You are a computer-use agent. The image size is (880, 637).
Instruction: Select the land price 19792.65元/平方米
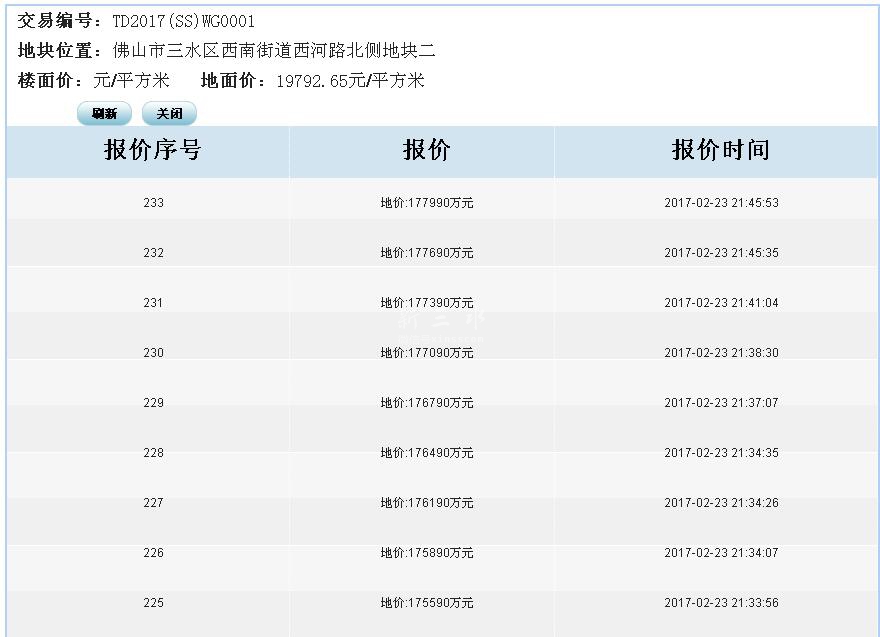tap(350, 81)
